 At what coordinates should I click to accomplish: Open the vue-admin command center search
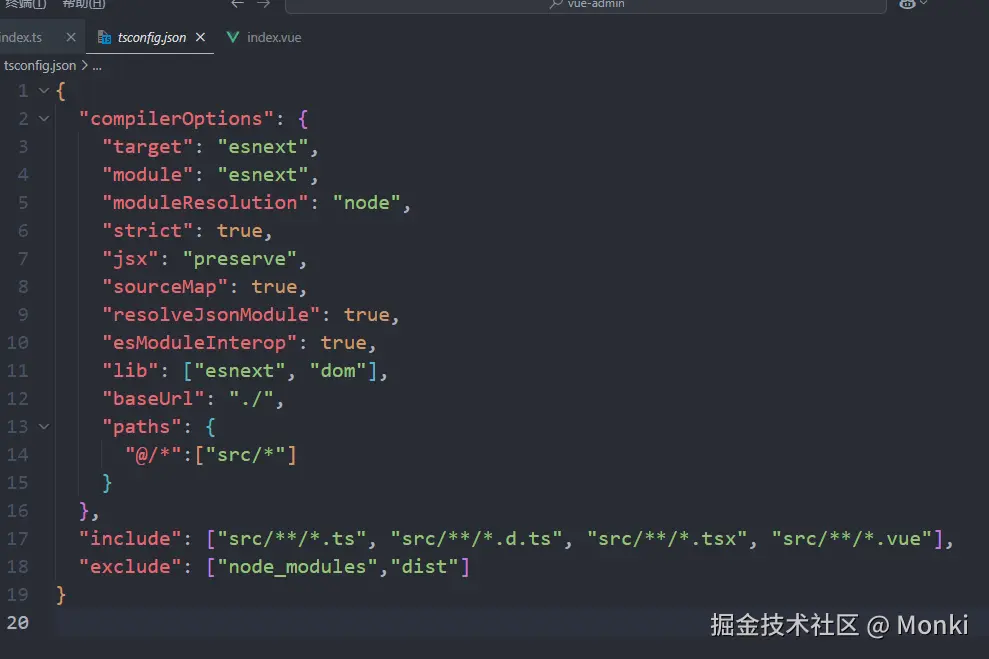coord(585,5)
